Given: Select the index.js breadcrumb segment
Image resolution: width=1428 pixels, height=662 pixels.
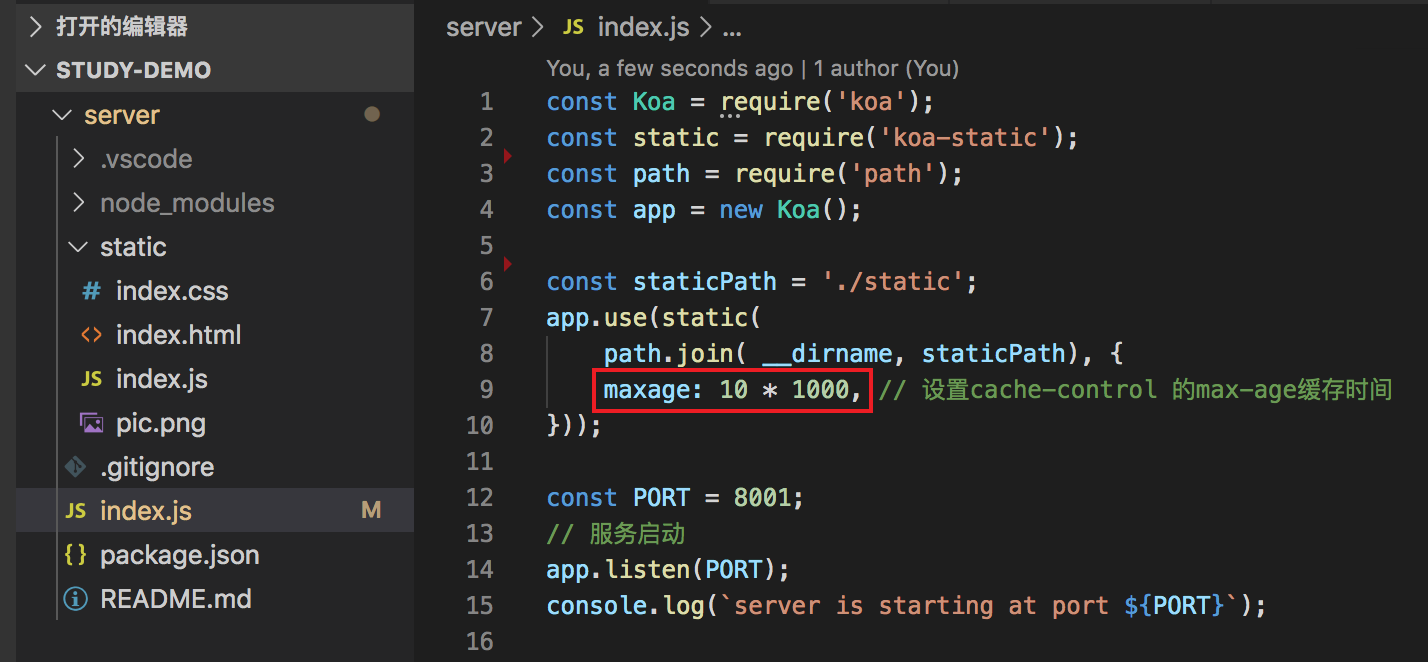Looking at the screenshot, I should pyautogui.click(x=643, y=27).
